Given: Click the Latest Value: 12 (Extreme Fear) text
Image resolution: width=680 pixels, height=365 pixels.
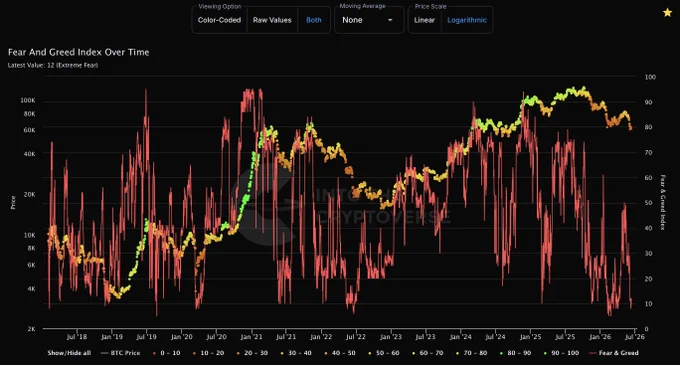Looking at the screenshot, I should pyautogui.click(x=53, y=65).
